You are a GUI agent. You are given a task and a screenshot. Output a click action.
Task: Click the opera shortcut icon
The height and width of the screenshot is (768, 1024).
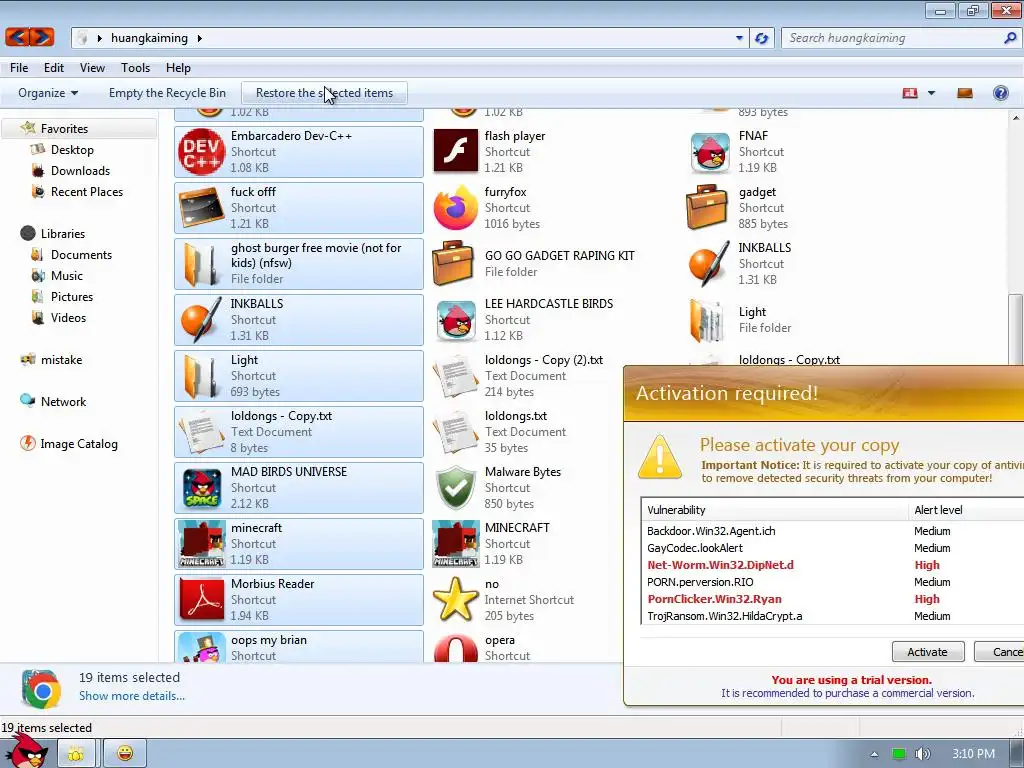pos(455,648)
